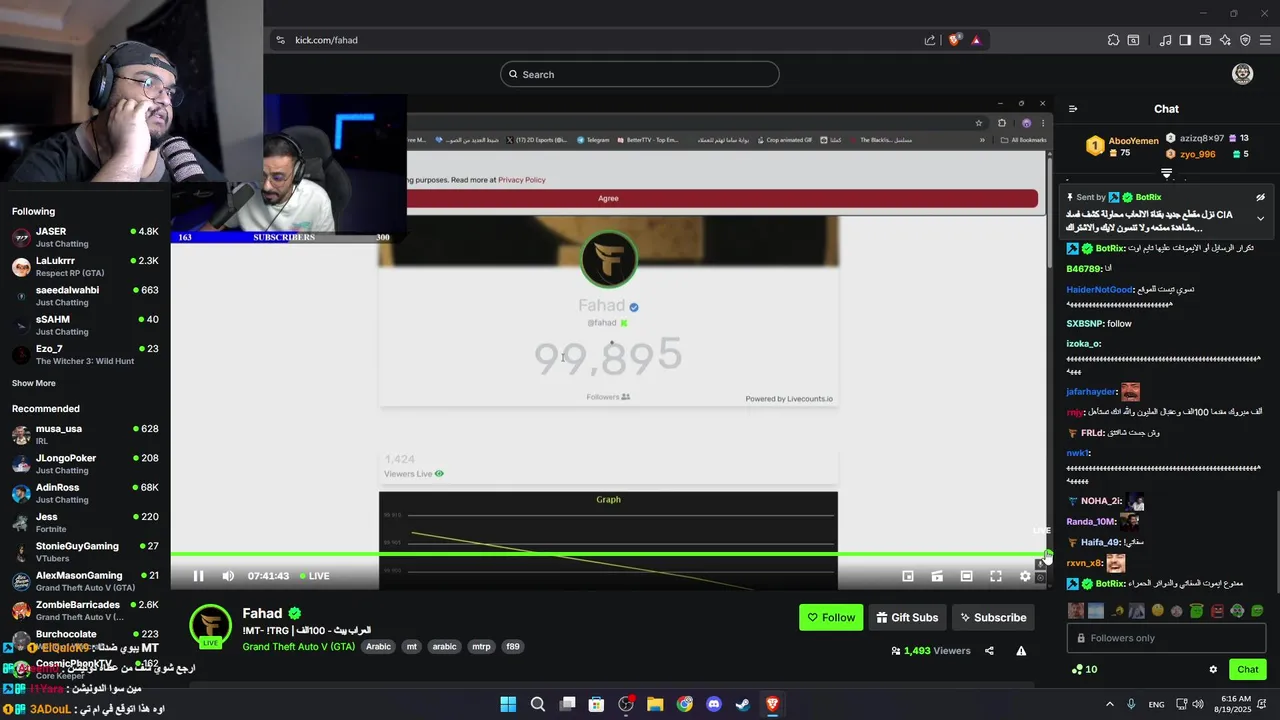Open Brave Wallet icon
This screenshot has height=720, width=1280.
pyautogui.click(x=1205, y=40)
